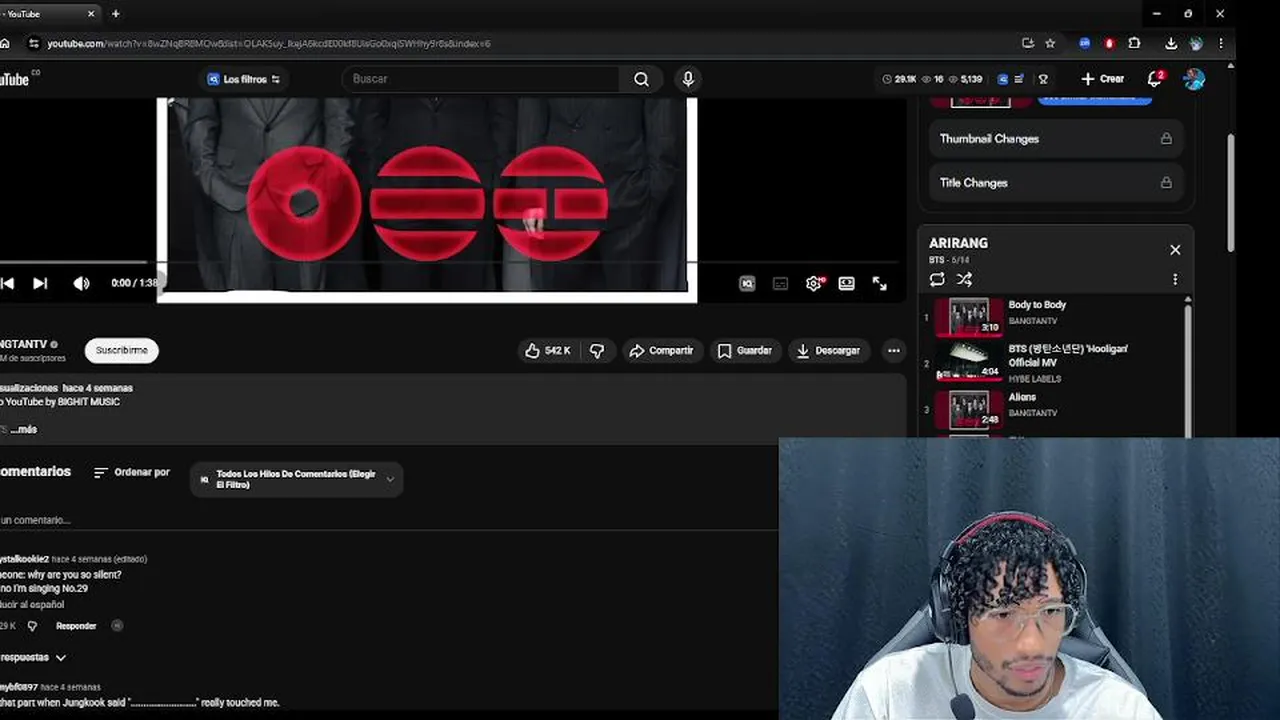Click the 29.1K clock stat in header

tap(899, 79)
